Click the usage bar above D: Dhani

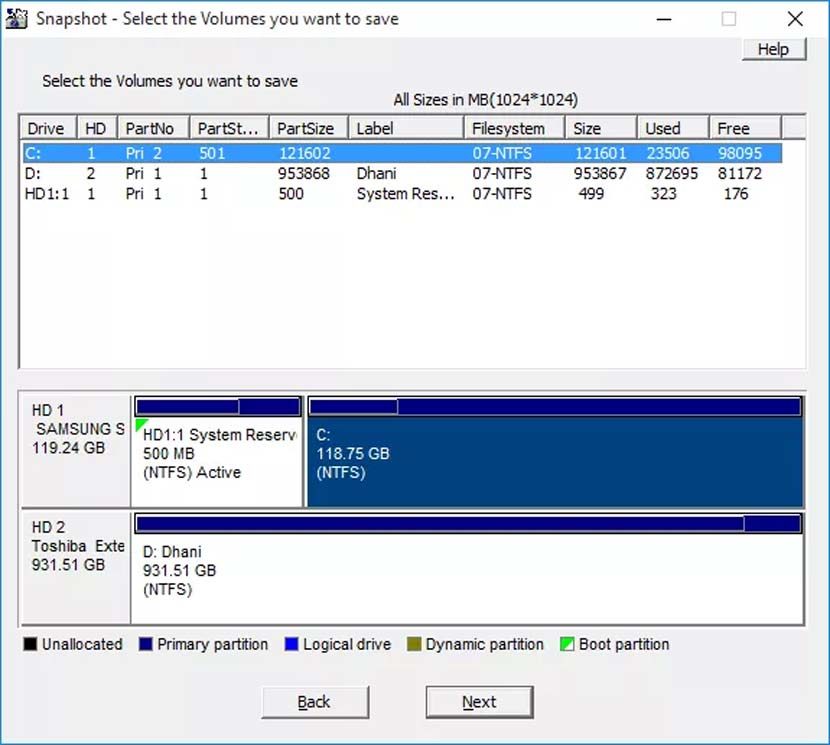pos(468,524)
